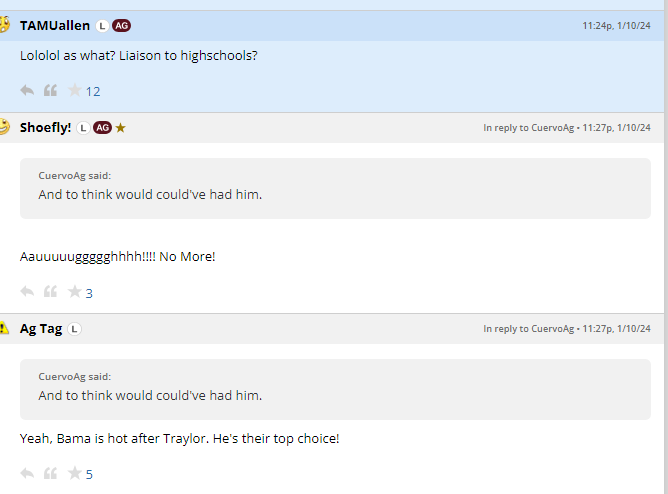Viewport: 668px width, 494px height.
Task: Open Ag Tag's In reply to CuervoAg link
Action: pos(528,329)
